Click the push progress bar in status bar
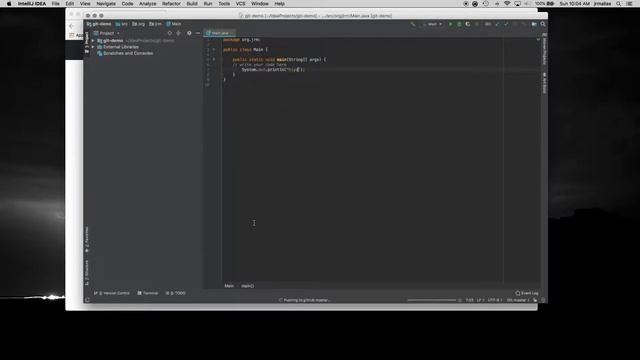 (431, 300)
